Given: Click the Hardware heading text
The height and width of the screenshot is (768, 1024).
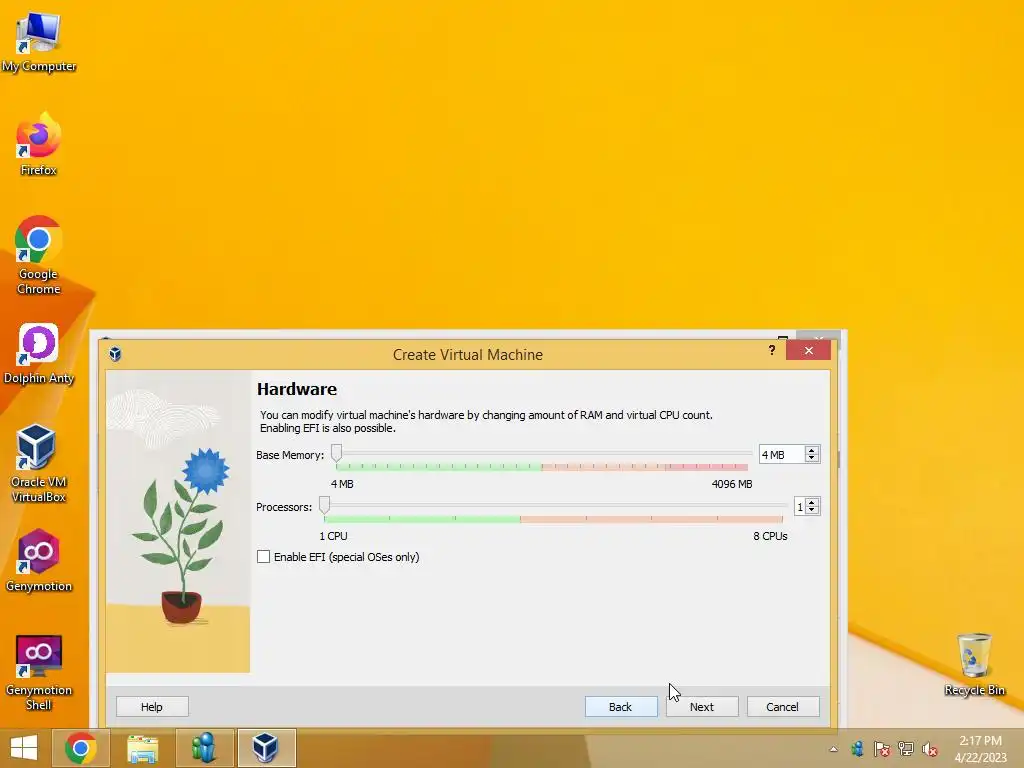Looking at the screenshot, I should tap(296, 389).
